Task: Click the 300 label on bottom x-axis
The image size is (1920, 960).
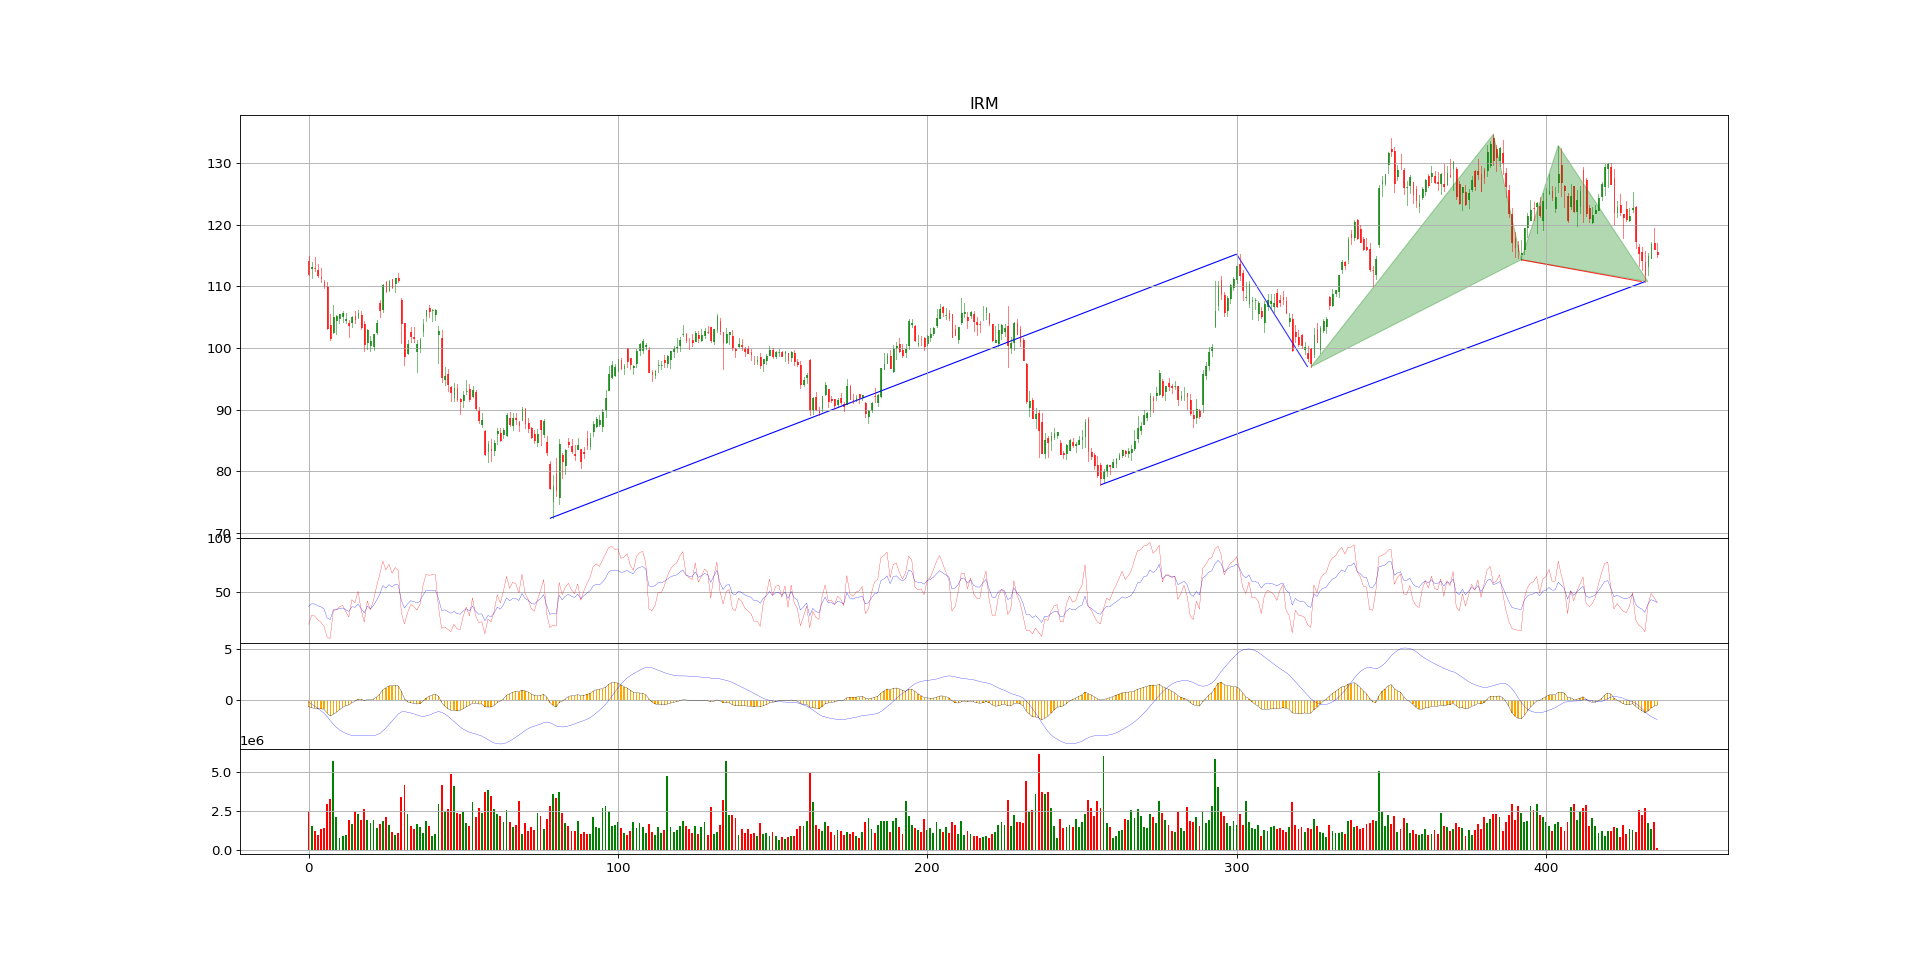Action: (x=1237, y=869)
